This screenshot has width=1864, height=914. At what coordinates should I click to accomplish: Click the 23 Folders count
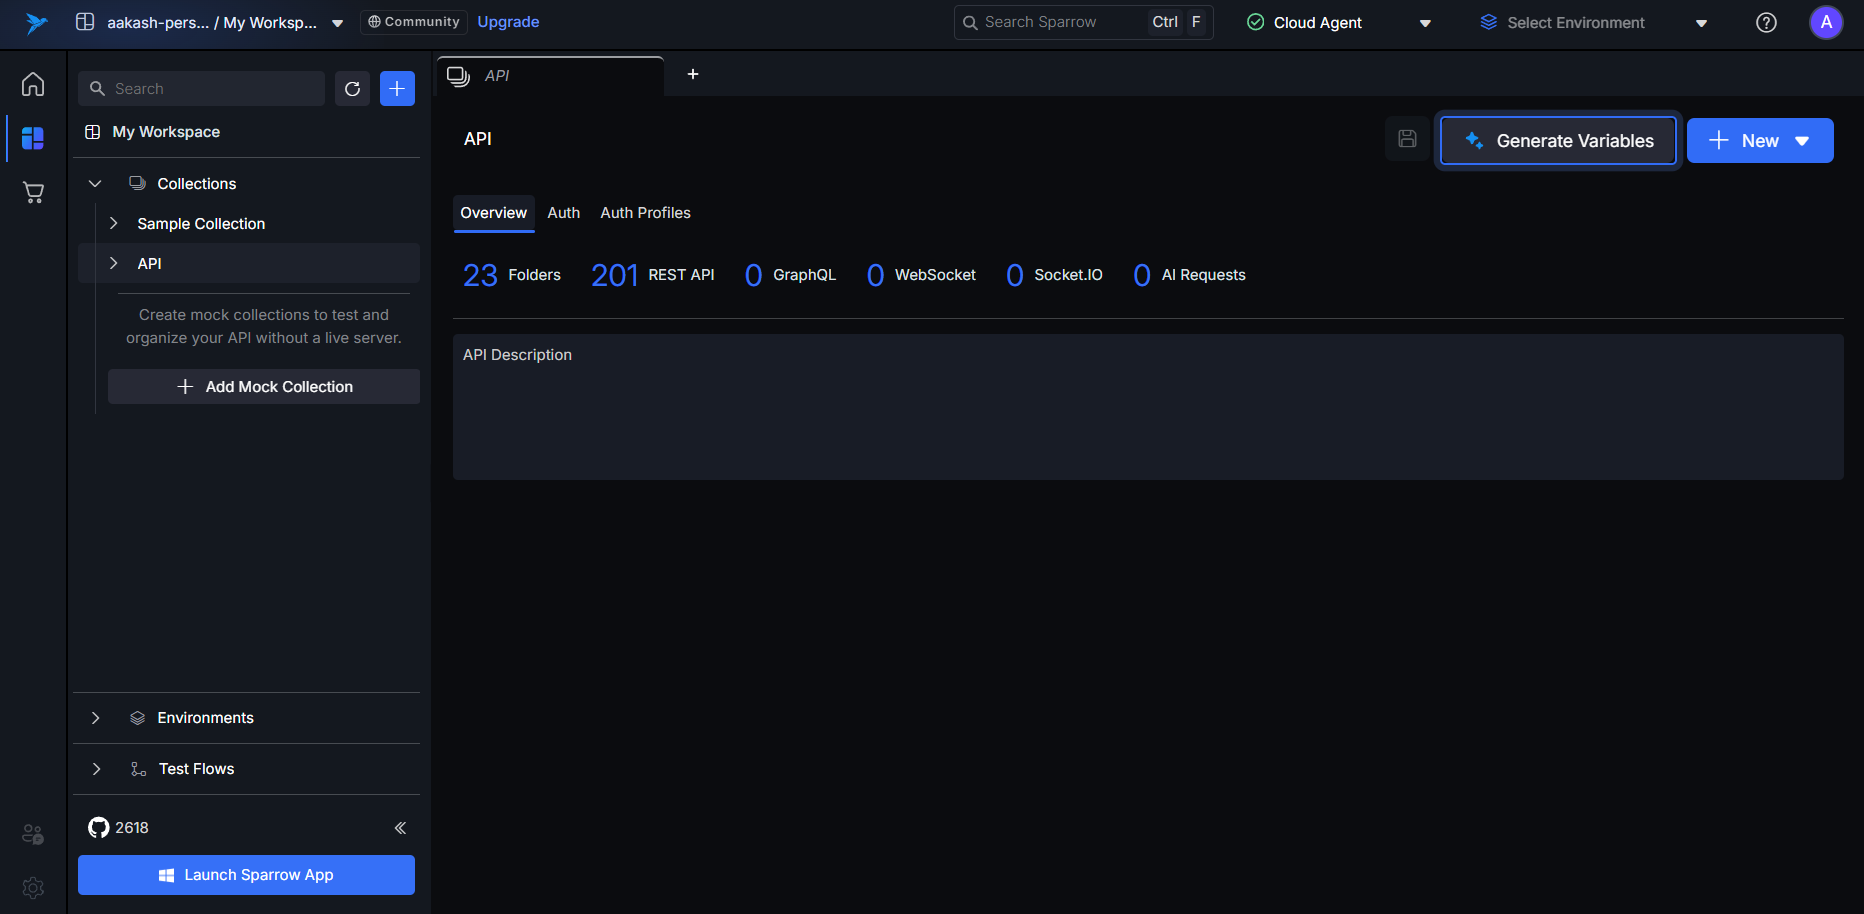point(512,275)
